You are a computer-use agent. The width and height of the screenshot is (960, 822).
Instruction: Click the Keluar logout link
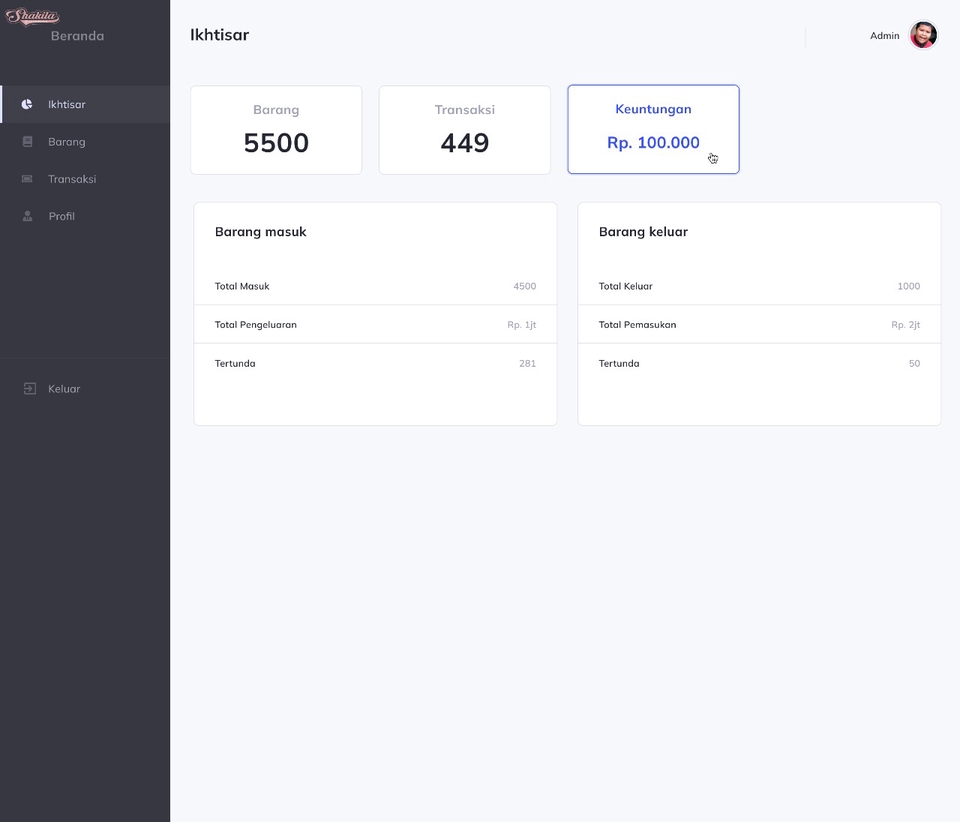tap(63, 389)
